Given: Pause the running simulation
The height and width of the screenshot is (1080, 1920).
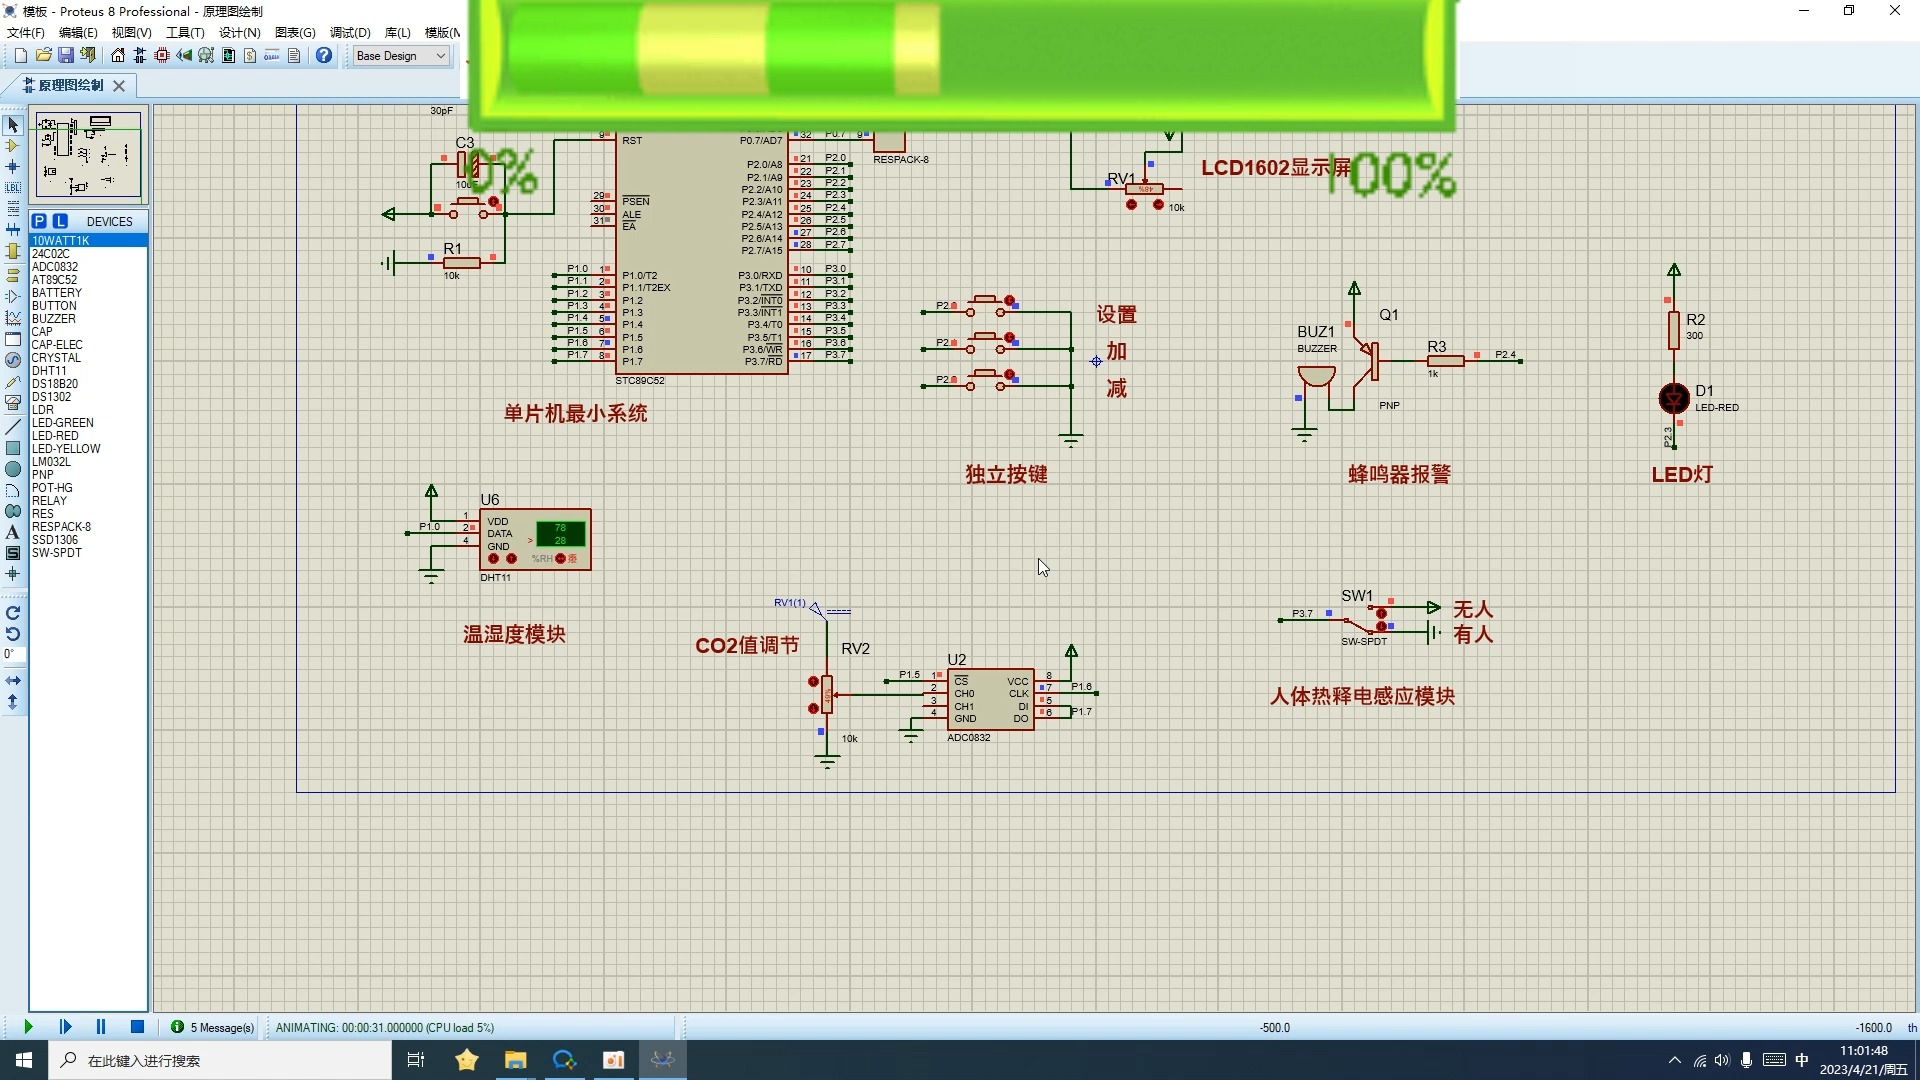Looking at the screenshot, I should pyautogui.click(x=101, y=1027).
